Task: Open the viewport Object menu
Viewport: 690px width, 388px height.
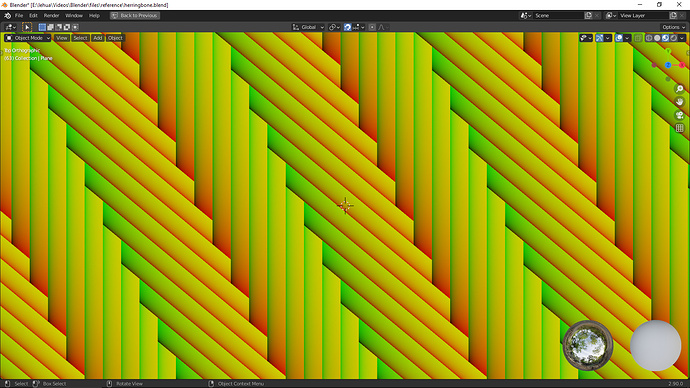Action: pos(115,38)
